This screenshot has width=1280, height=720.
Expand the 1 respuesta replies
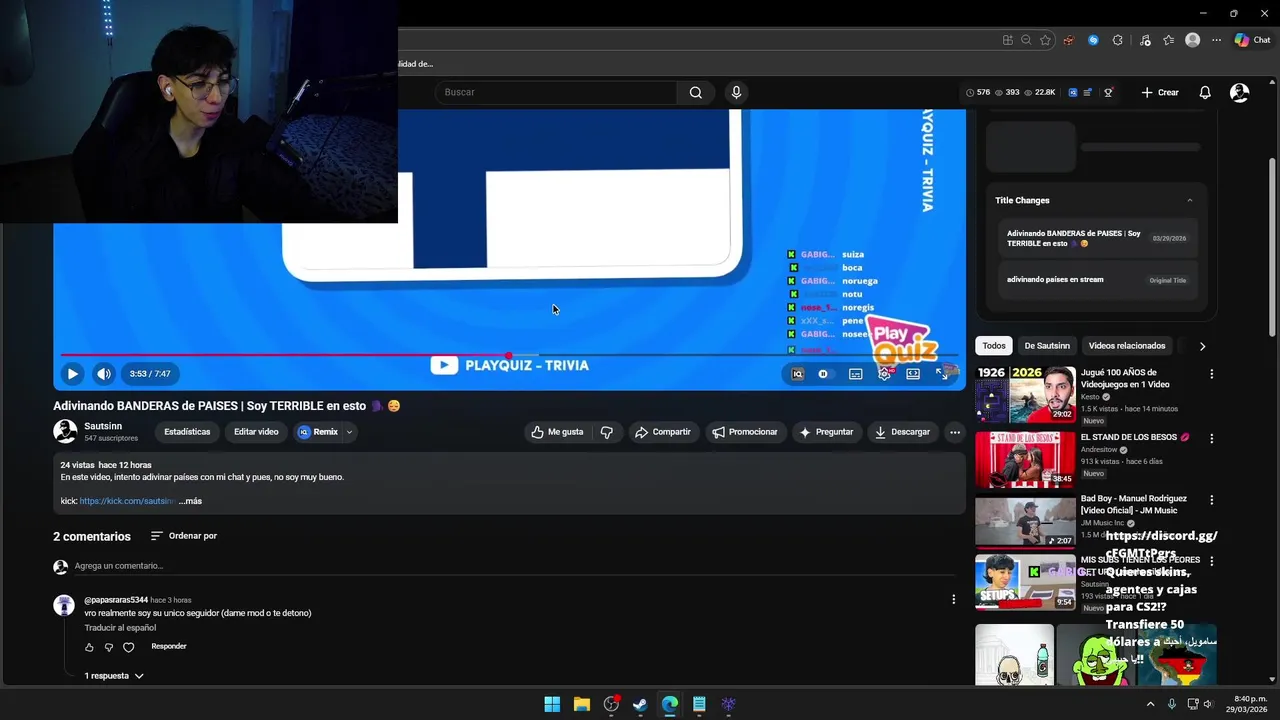[x=114, y=676]
